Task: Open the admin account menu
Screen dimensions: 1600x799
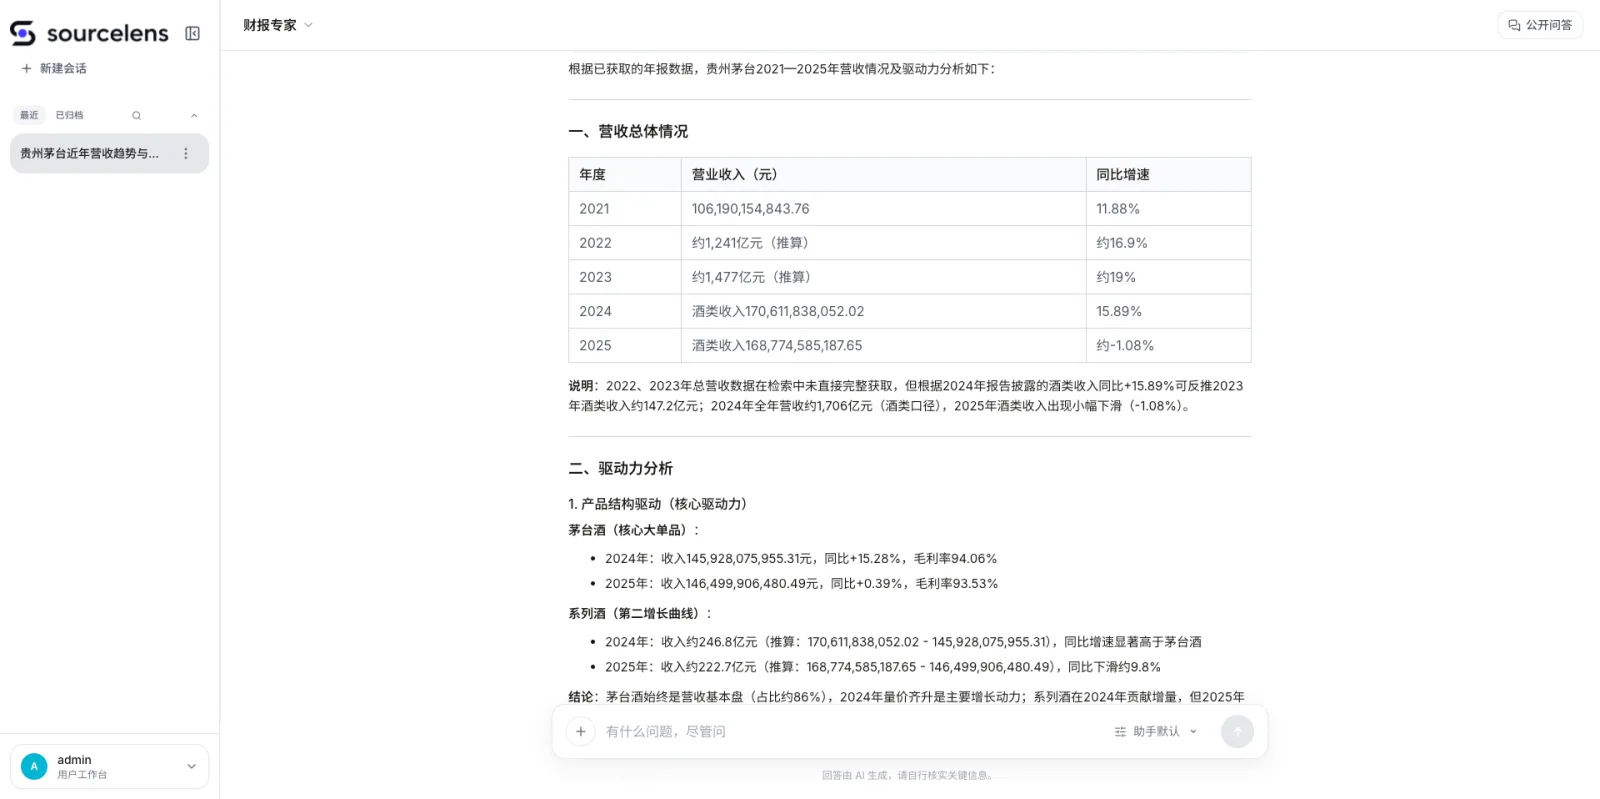Action: 110,767
